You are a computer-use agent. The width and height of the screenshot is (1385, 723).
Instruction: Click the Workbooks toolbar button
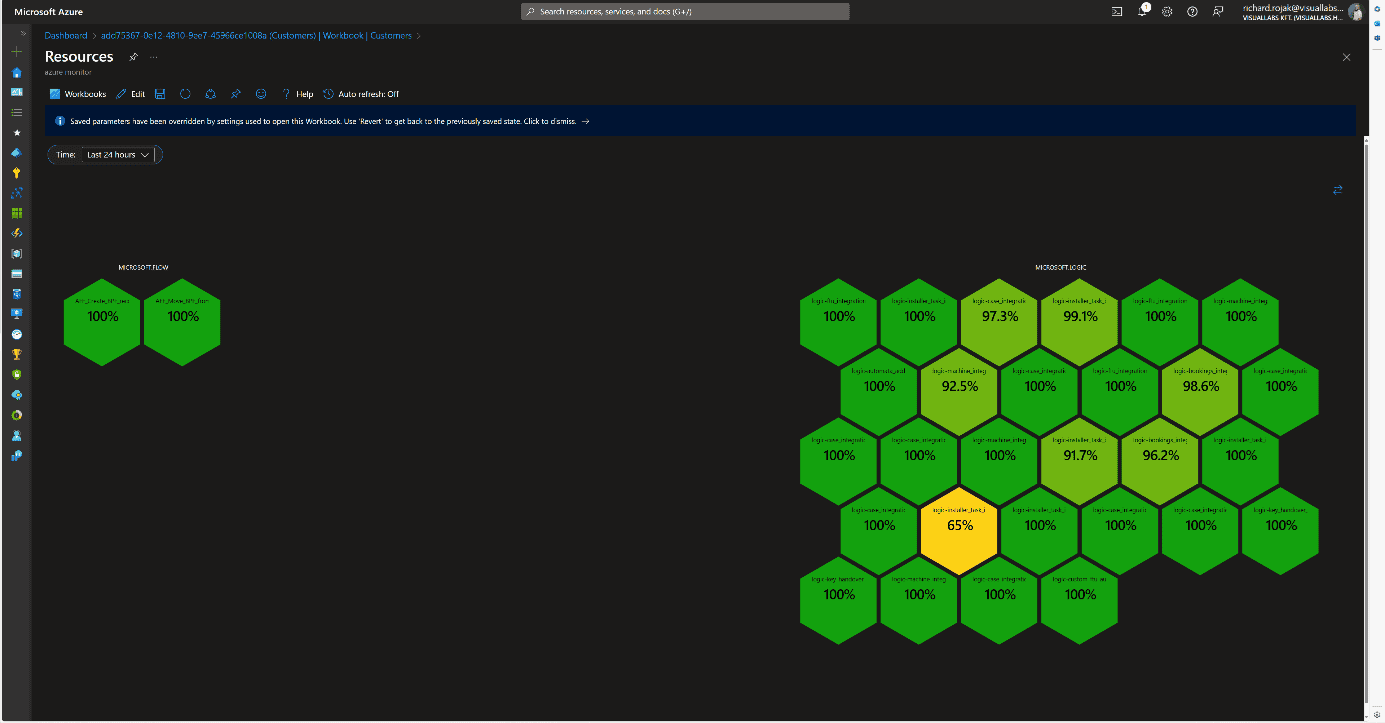coord(78,94)
